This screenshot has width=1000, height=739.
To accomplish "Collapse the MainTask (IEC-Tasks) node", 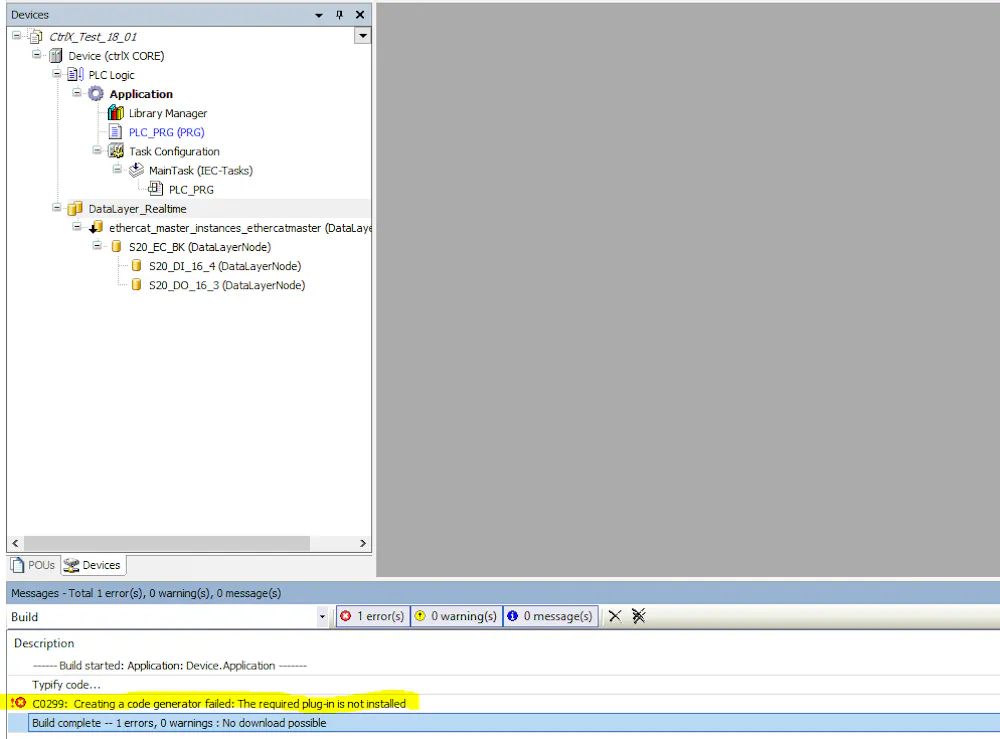I will 117,170.
